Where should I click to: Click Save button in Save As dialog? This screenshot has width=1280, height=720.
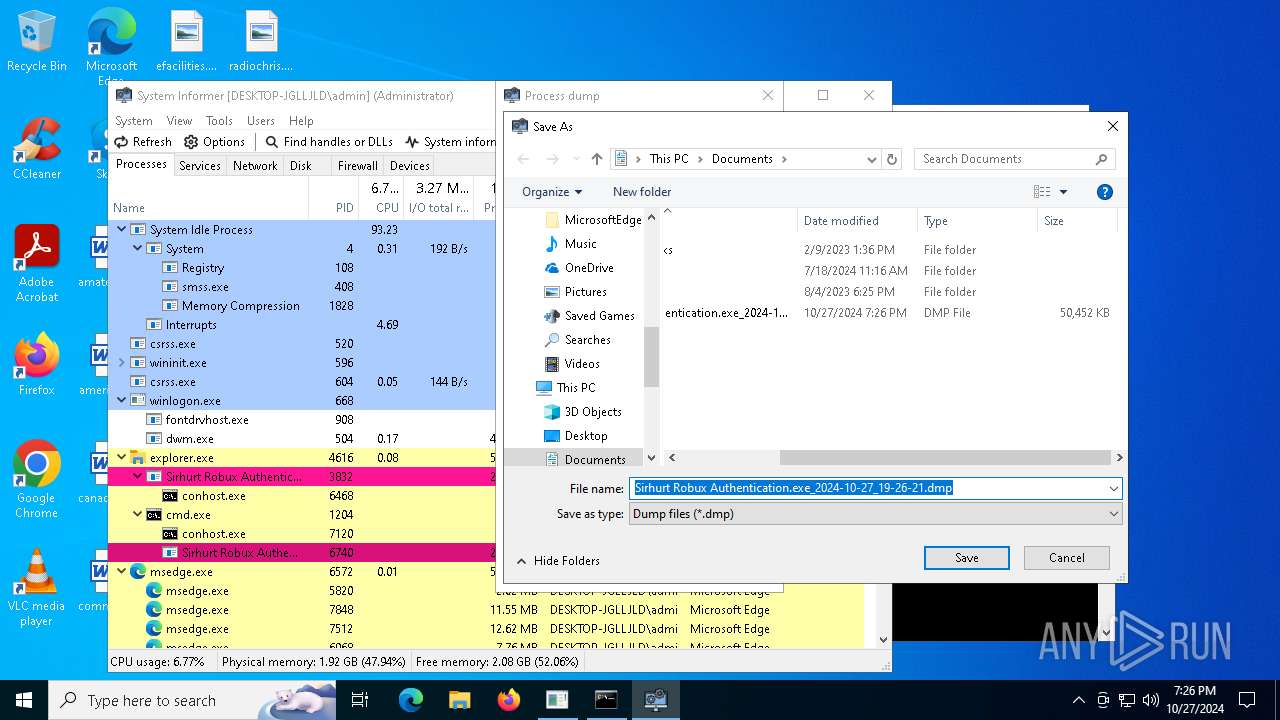(x=966, y=558)
